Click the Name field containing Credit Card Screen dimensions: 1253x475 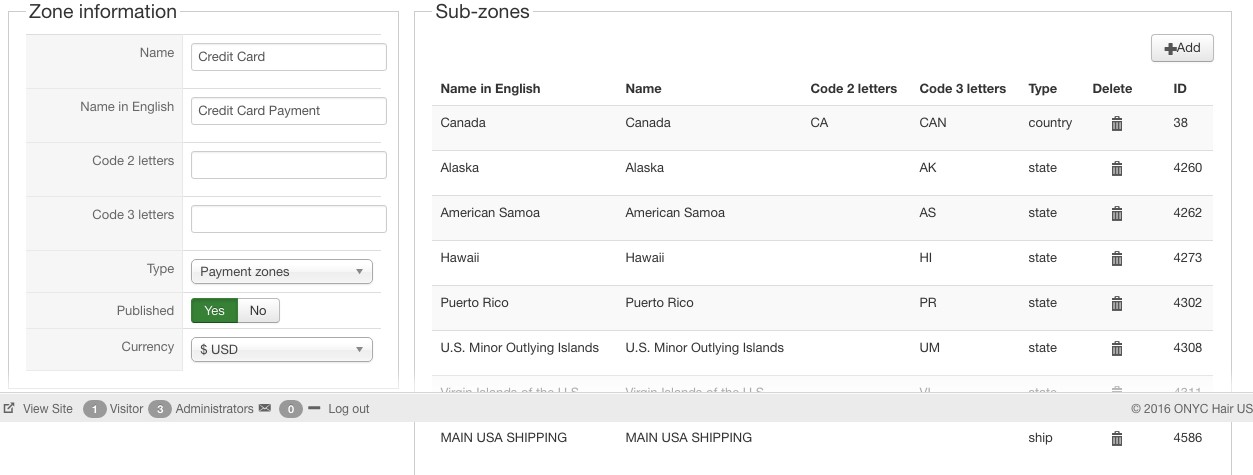(x=288, y=57)
